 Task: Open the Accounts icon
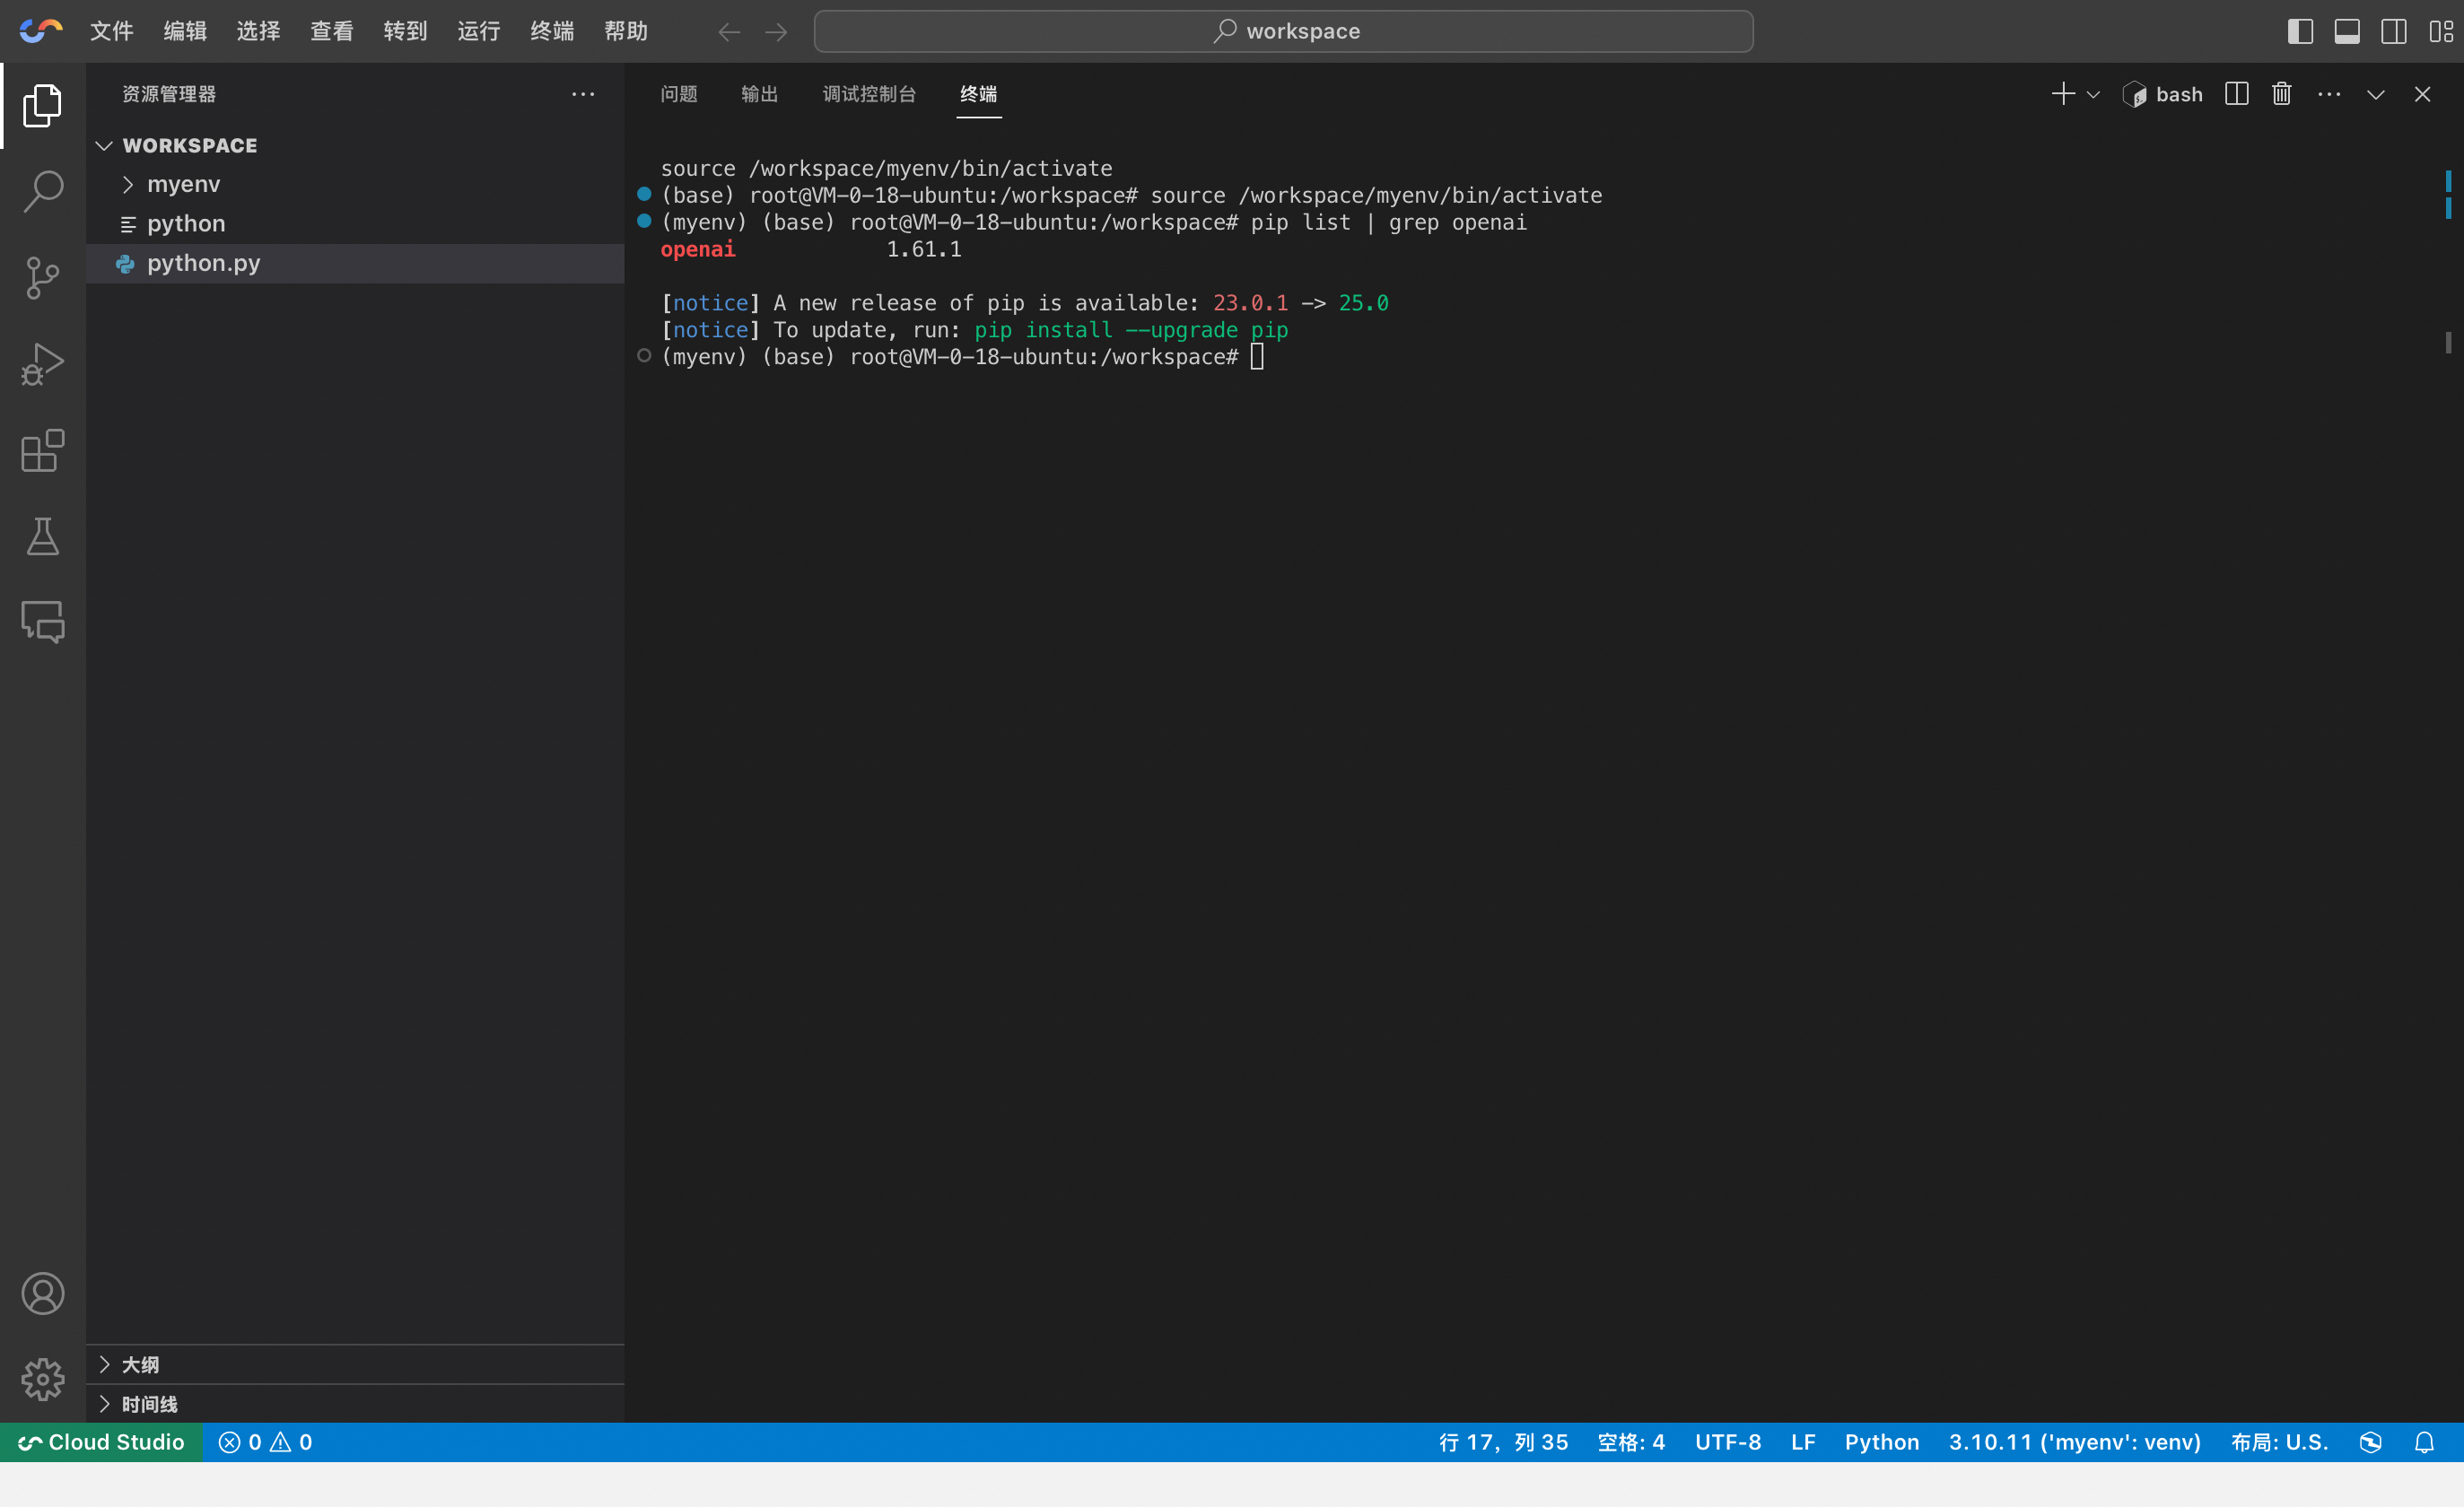[42, 1294]
